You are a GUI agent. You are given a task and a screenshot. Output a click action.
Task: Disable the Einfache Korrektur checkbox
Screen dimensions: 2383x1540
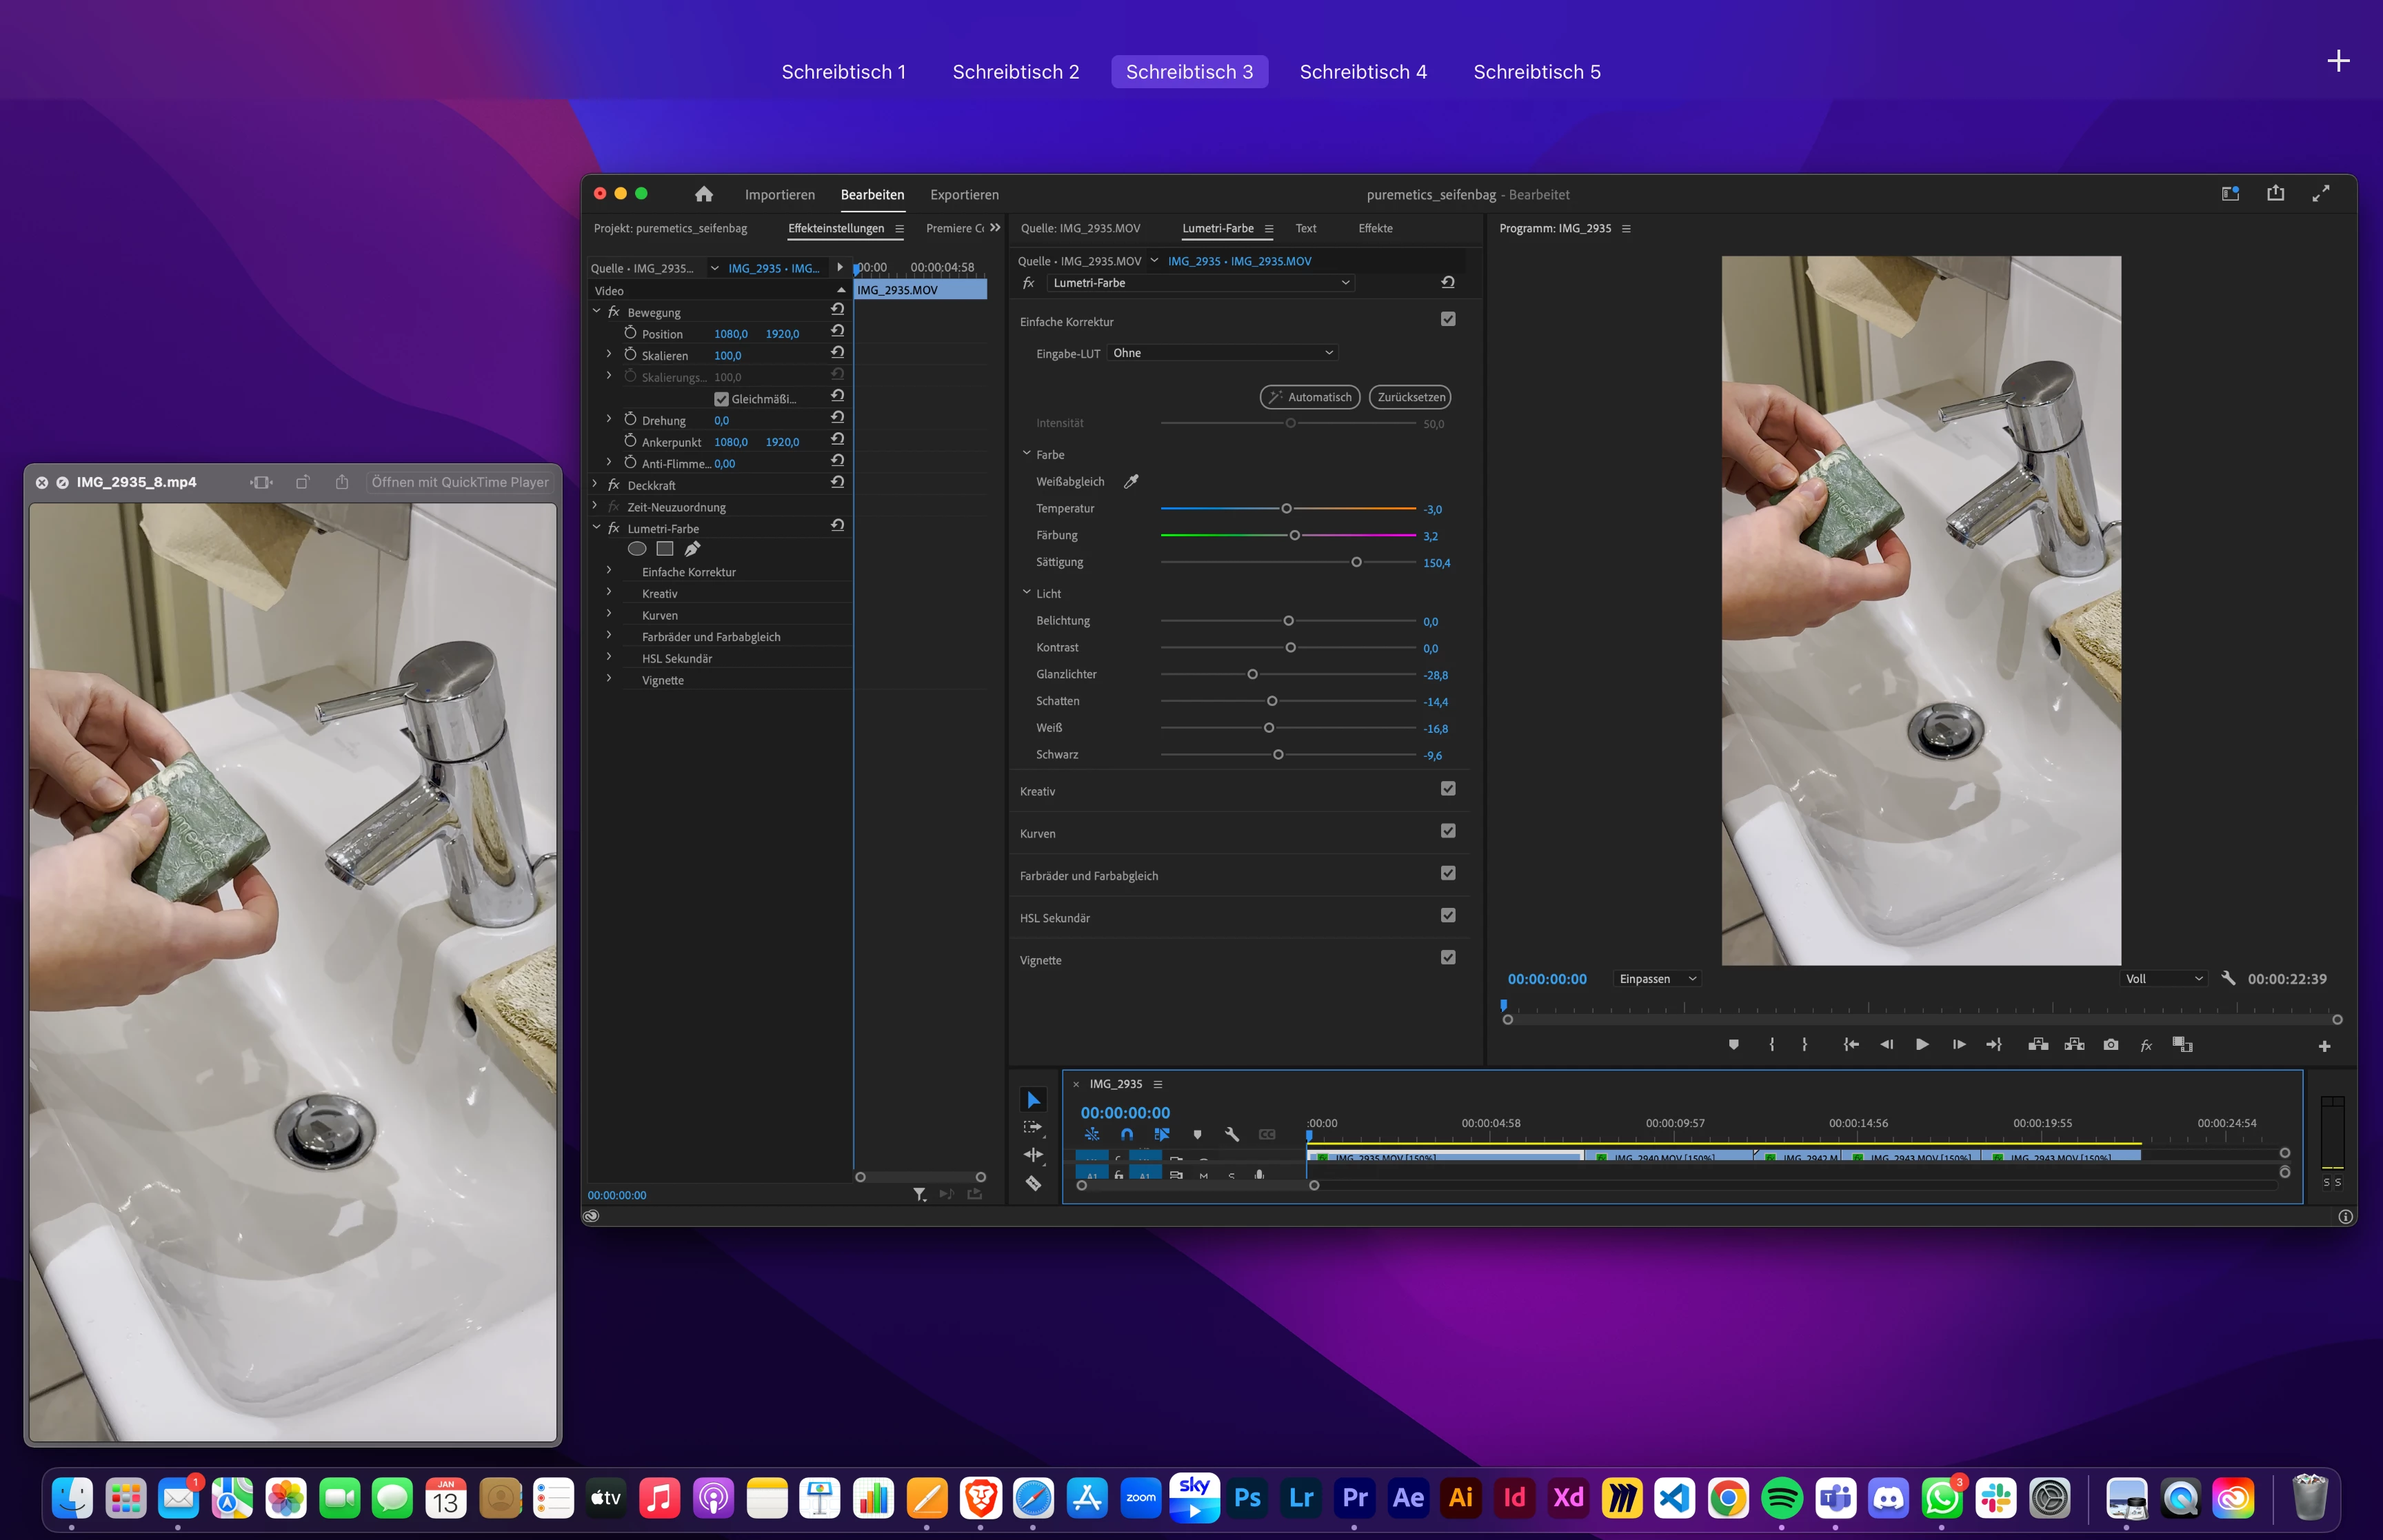(x=1447, y=319)
